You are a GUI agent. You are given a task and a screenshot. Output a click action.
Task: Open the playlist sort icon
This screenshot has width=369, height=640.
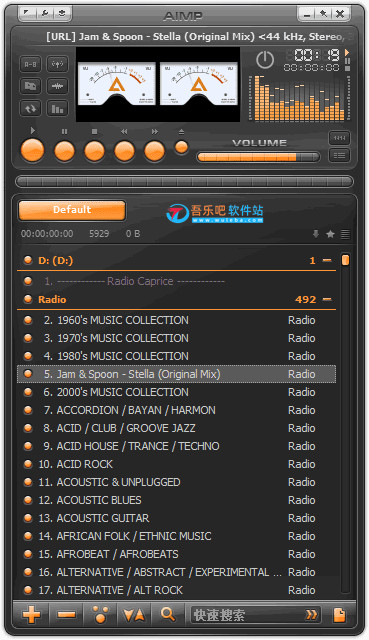134,614
